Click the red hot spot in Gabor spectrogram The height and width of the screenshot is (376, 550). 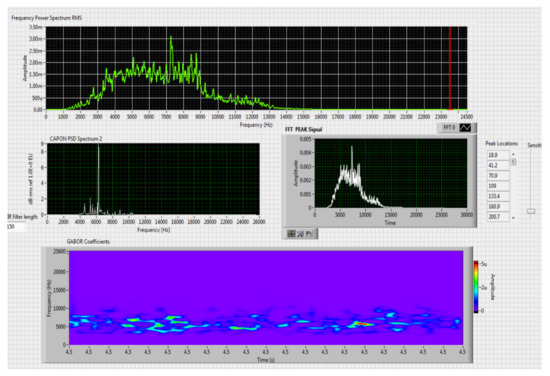[x=363, y=324]
